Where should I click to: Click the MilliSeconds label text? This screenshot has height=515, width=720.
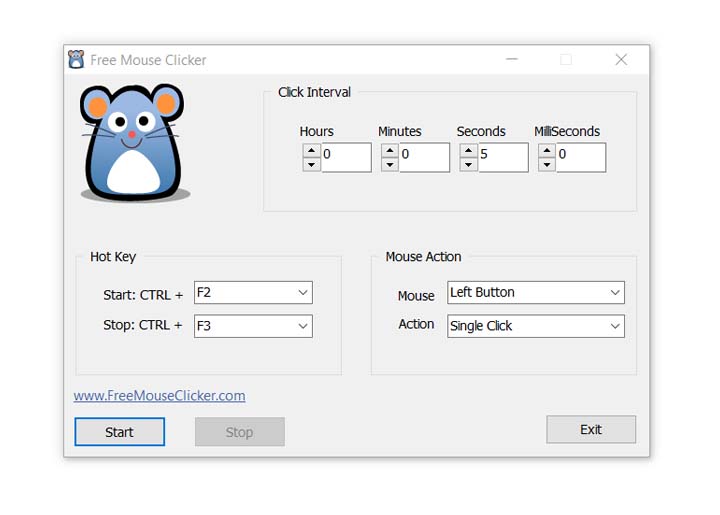(x=567, y=132)
